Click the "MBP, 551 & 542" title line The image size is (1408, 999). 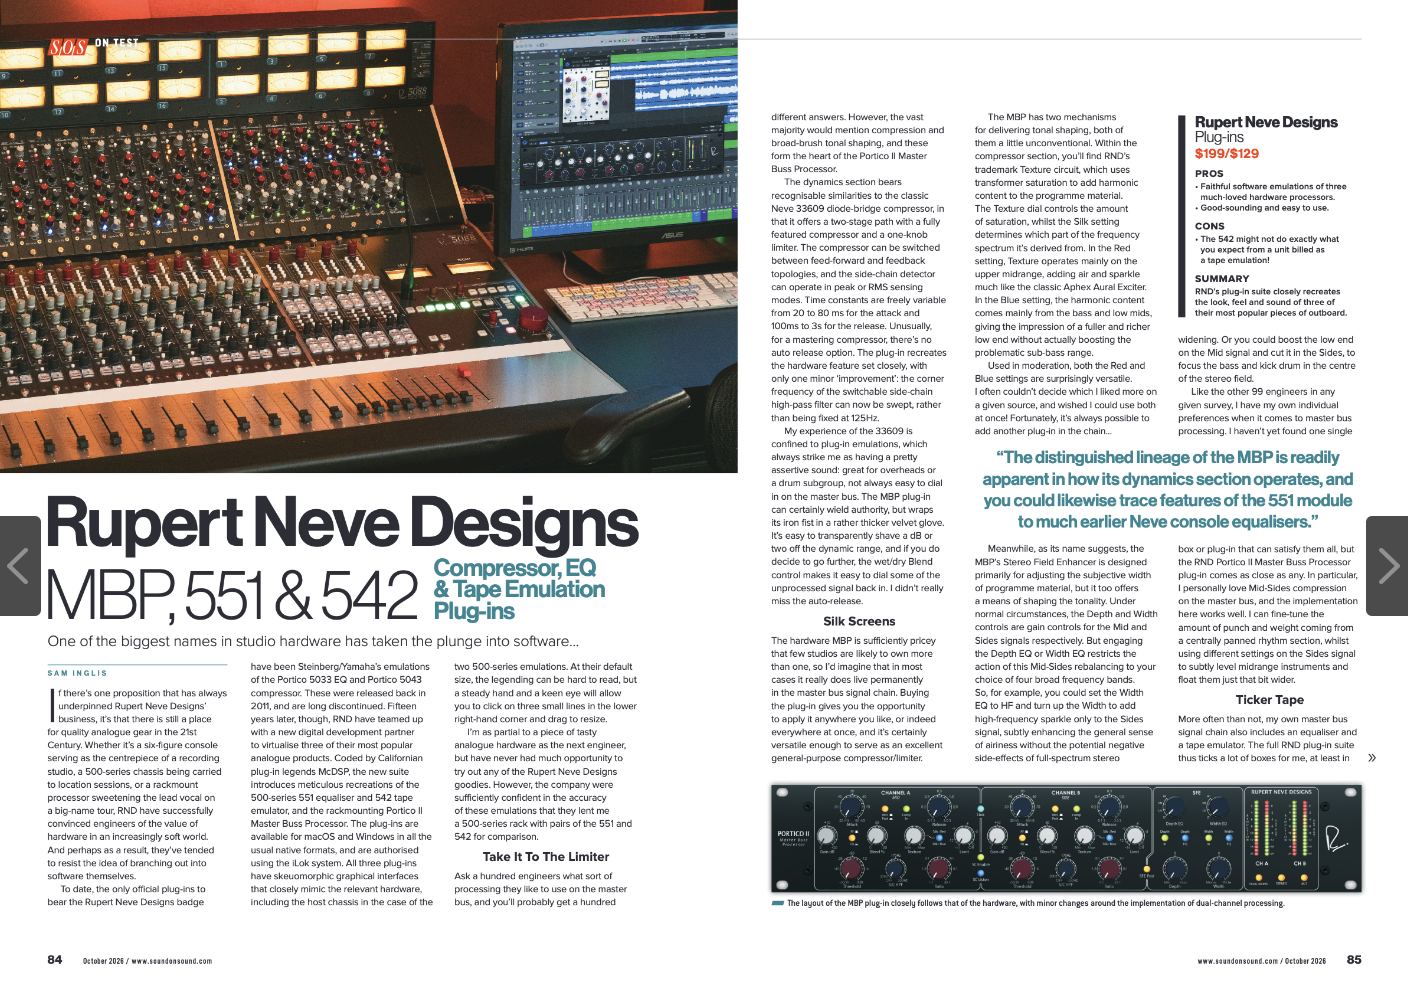point(232,596)
